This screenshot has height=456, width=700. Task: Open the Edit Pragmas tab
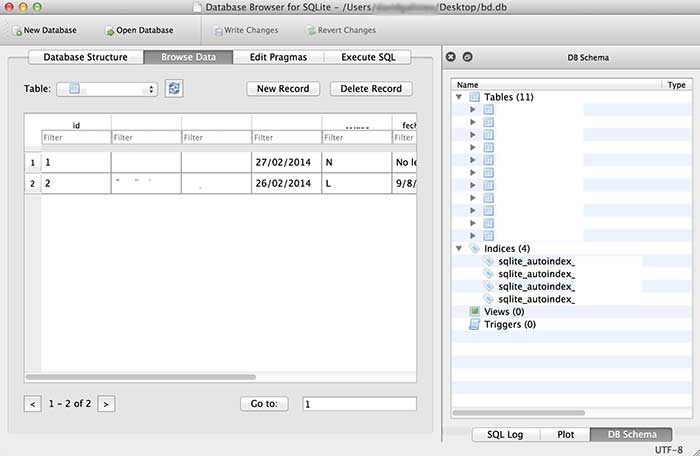point(278,57)
